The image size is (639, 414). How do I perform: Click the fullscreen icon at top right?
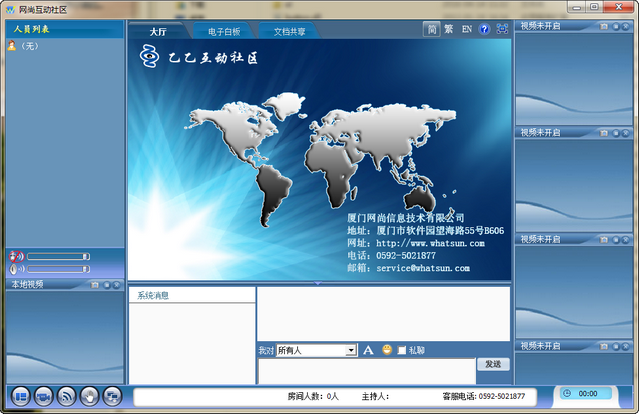502,30
